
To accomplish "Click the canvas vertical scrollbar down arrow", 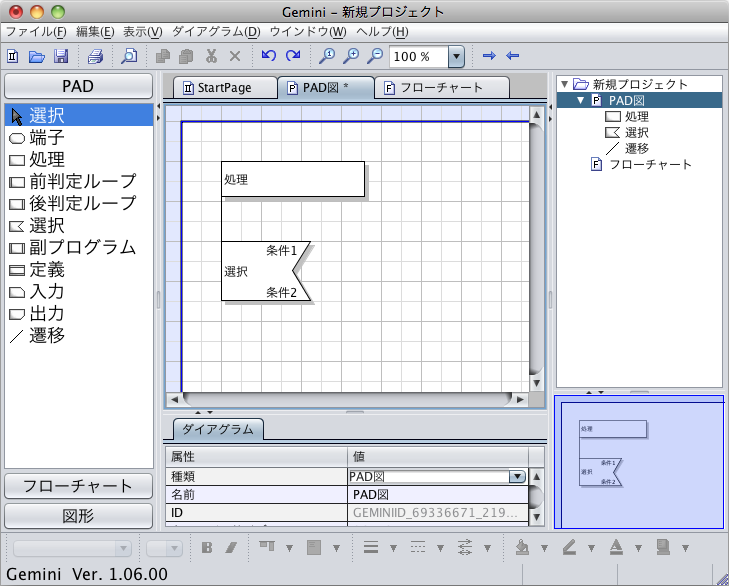I will (x=537, y=383).
